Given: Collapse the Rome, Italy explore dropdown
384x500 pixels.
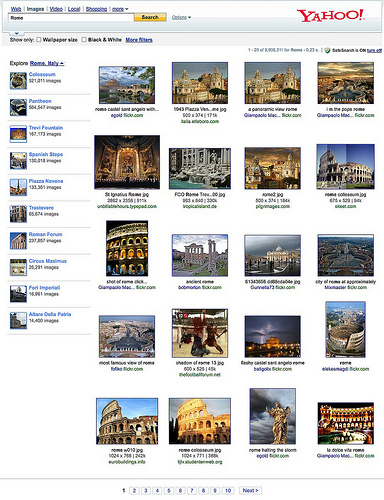Looking at the screenshot, I should pos(47,63).
